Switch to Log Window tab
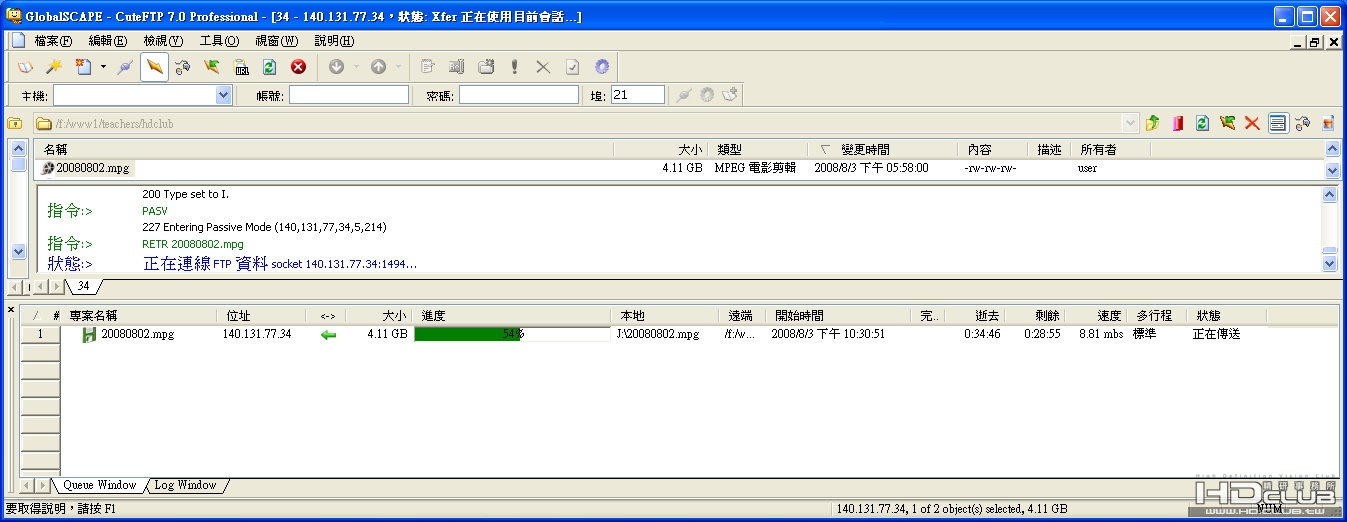Image resolution: width=1347 pixels, height=522 pixels. click(185, 485)
